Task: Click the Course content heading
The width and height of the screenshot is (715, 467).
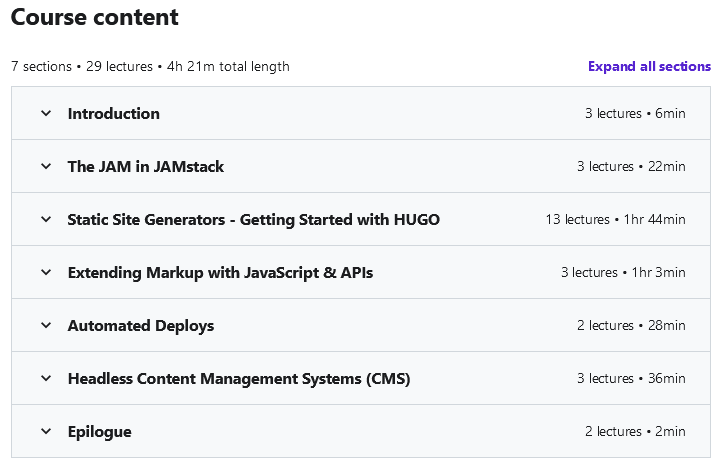Action: coord(94,17)
